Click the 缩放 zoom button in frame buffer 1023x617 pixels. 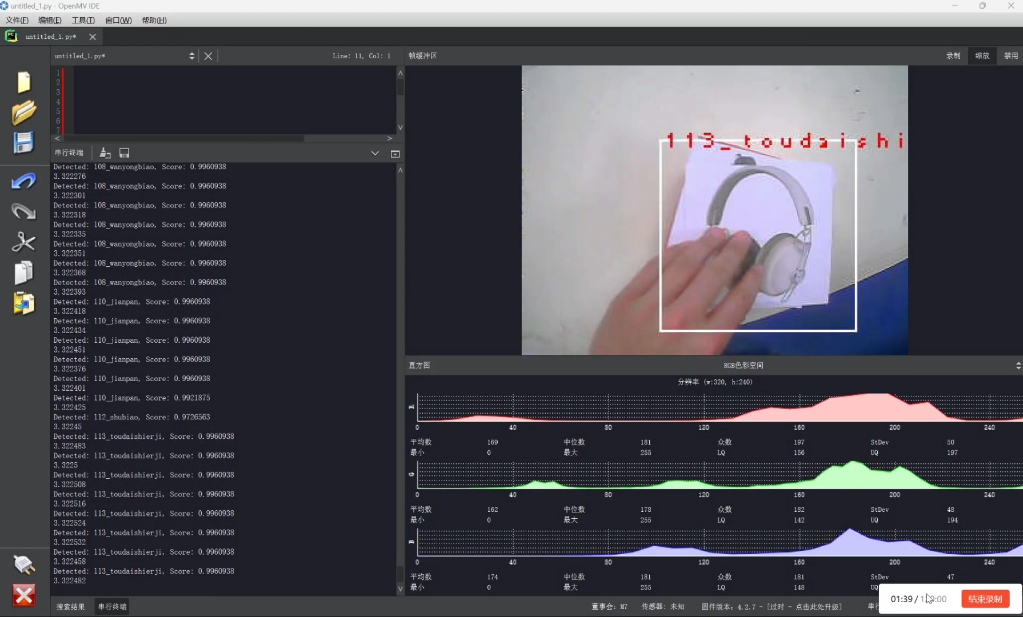982,56
